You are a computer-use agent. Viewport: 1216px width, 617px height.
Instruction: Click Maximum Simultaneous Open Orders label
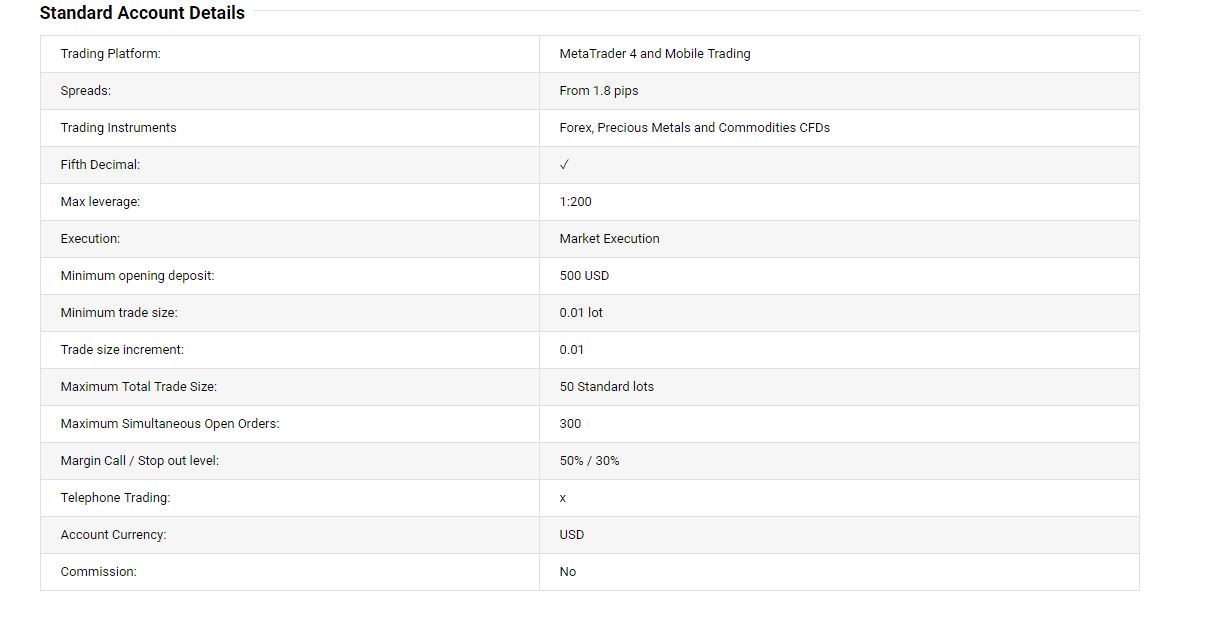(x=170, y=424)
